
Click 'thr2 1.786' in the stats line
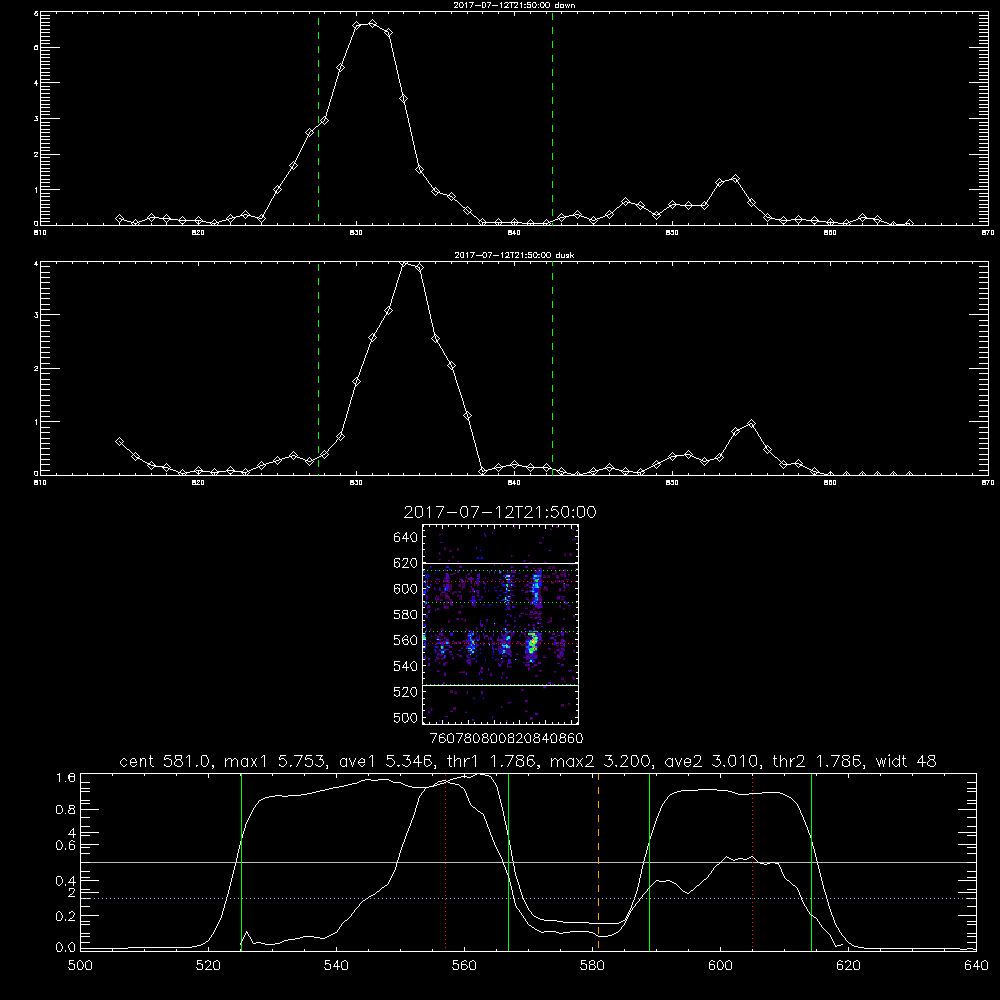(x=818, y=761)
